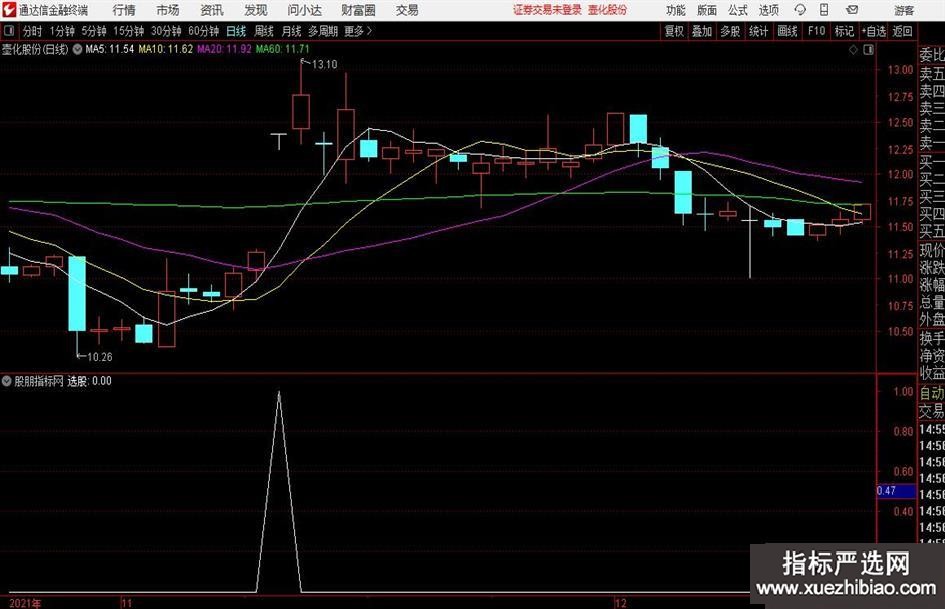Click the 标记 toolbar button
The height and width of the screenshot is (609, 945).
(x=844, y=31)
